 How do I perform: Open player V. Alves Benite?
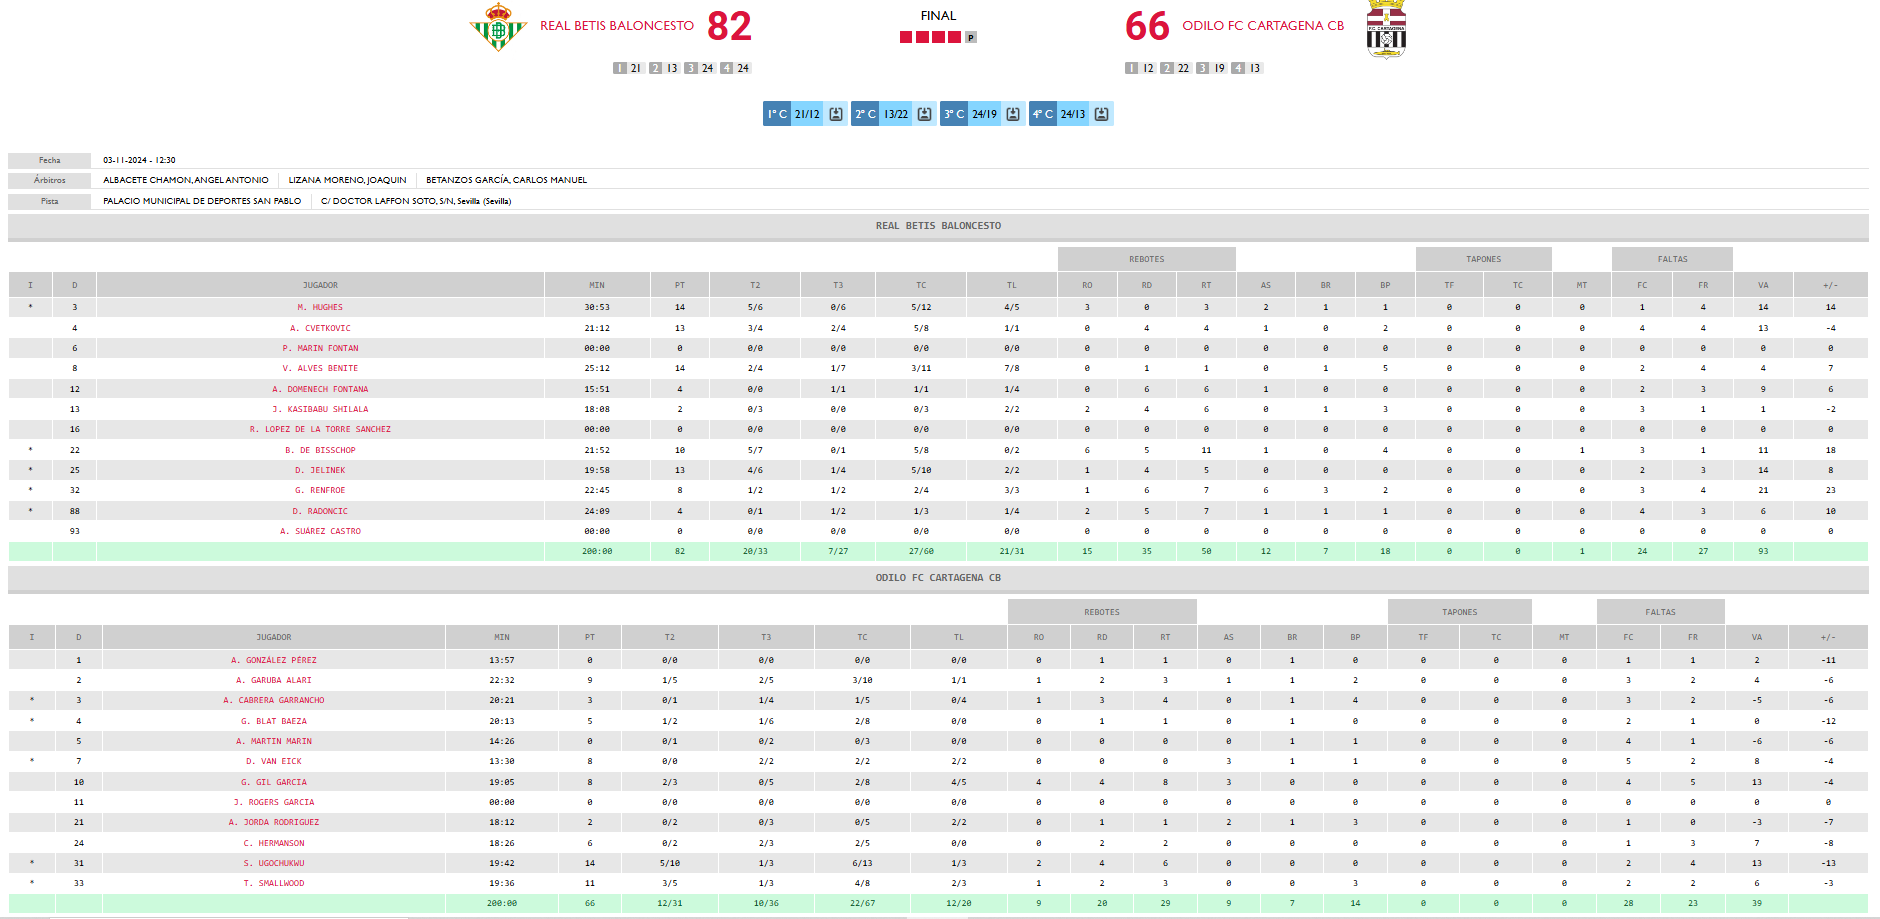coord(320,368)
